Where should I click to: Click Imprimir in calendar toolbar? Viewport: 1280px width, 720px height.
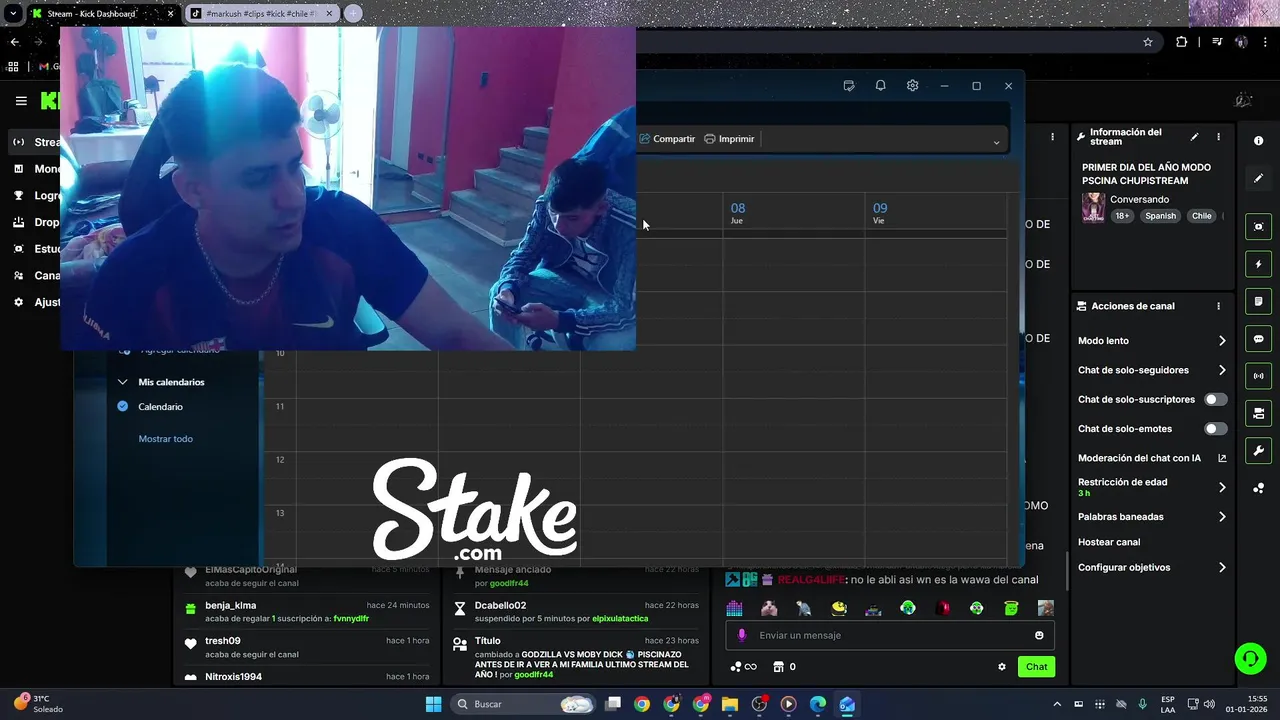coord(729,139)
